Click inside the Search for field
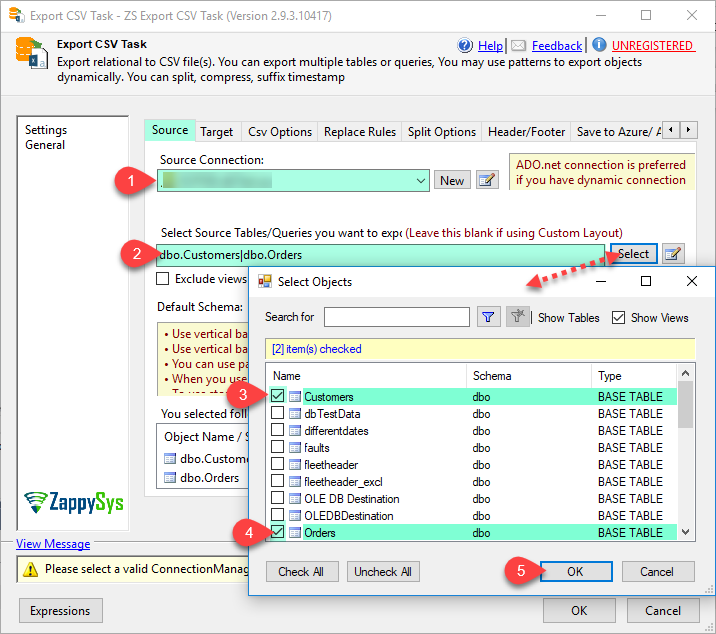 396,317
